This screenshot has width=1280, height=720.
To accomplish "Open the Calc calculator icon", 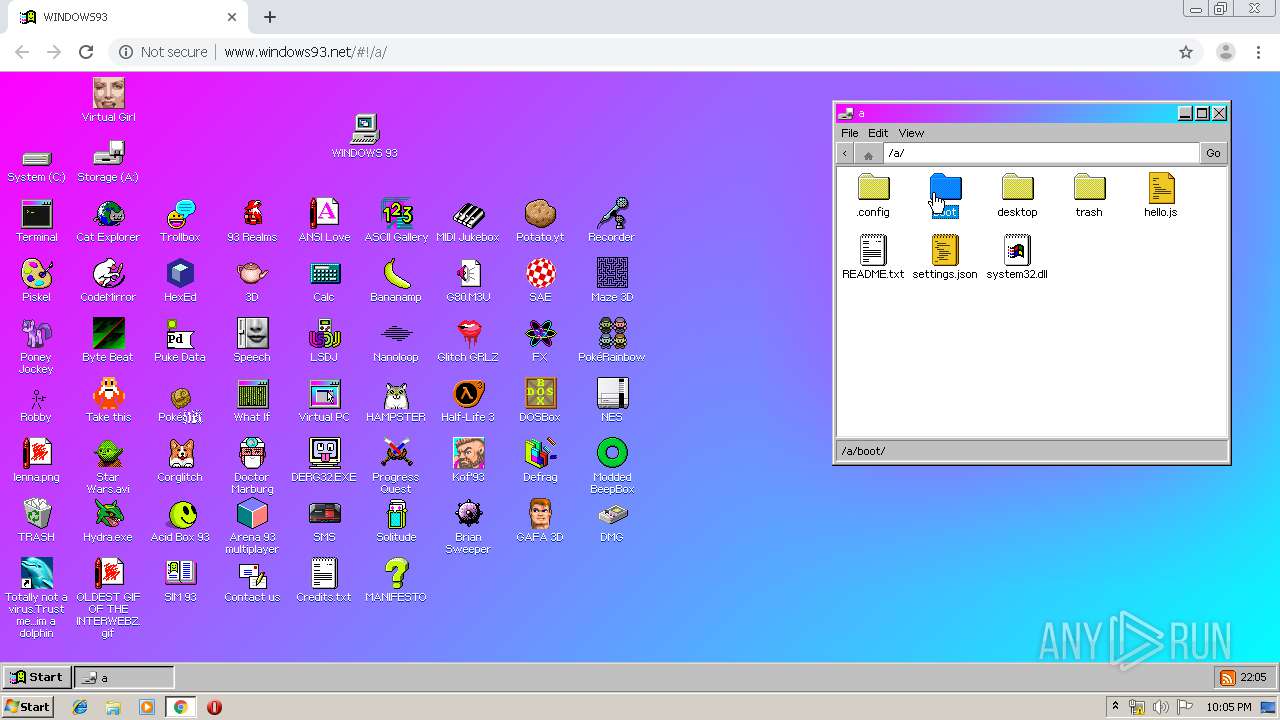I will tap(324, 281).
